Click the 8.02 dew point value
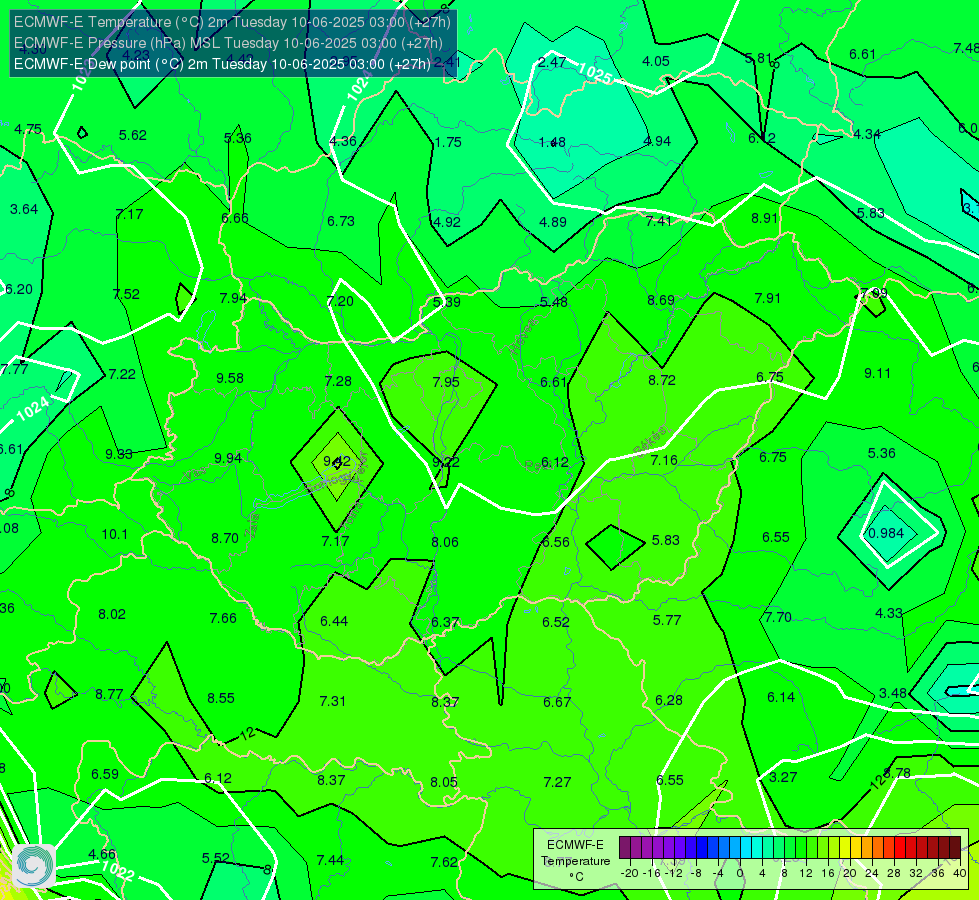This screenshot has height=900, width=979. click(x=112, y=615)
